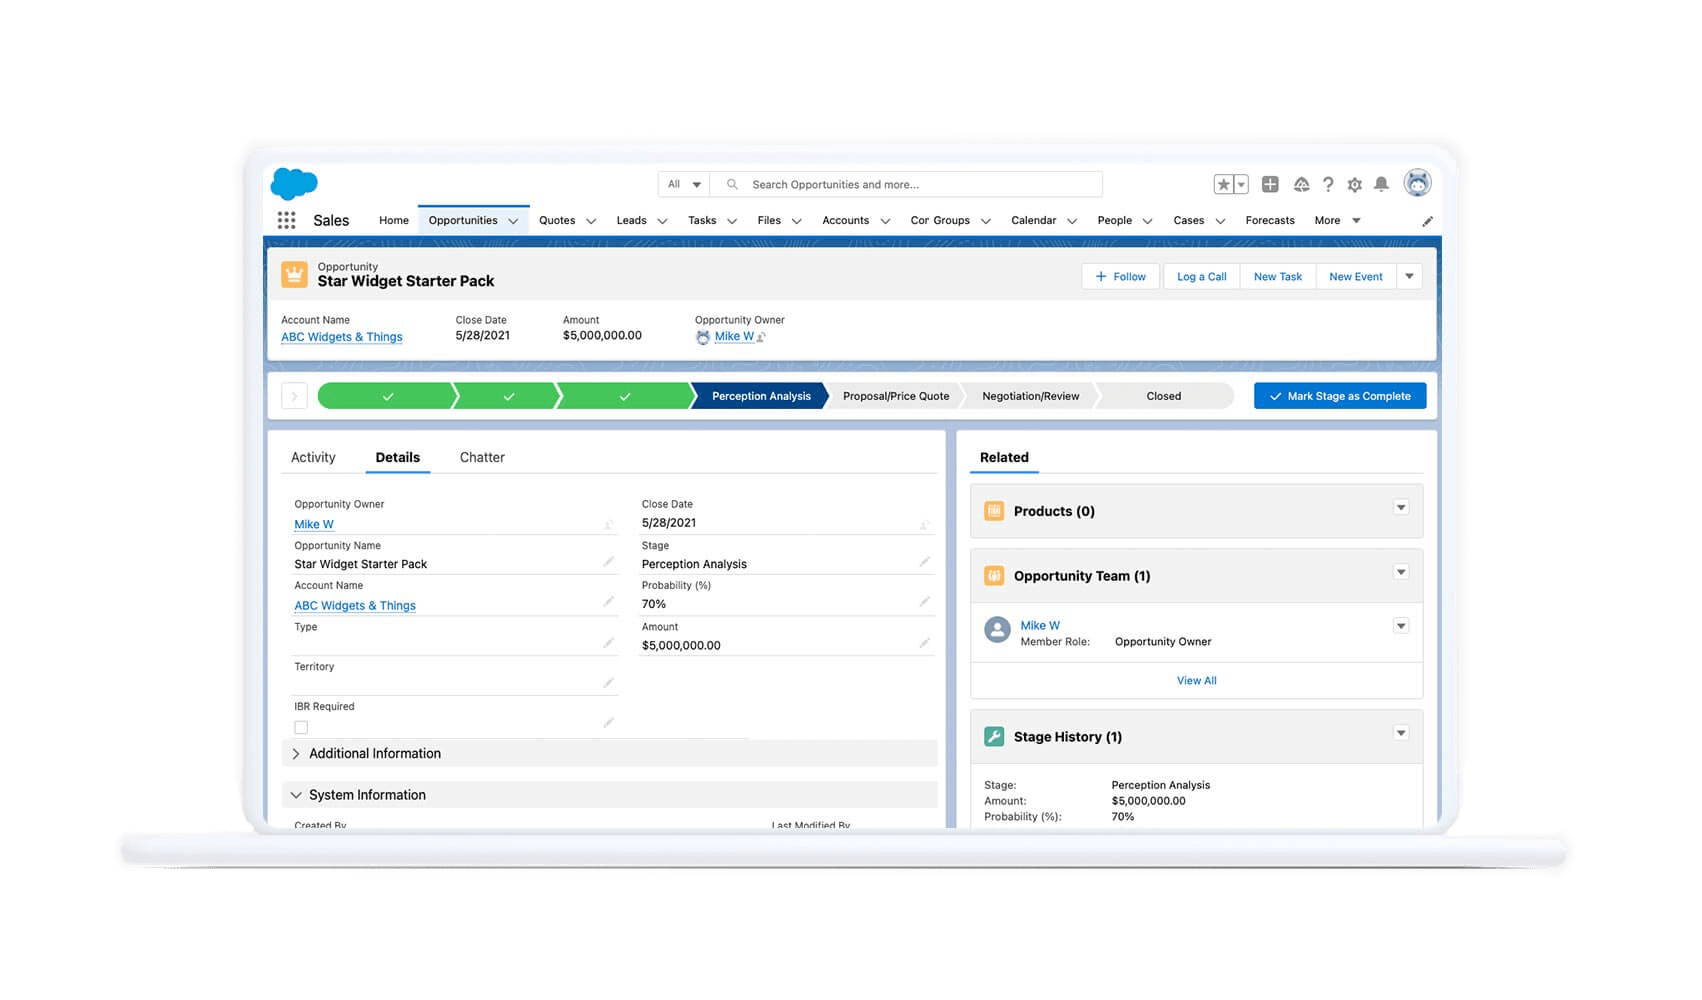Open the App Launcher grid icon
1702x1000 pixels.
point(286,220)
